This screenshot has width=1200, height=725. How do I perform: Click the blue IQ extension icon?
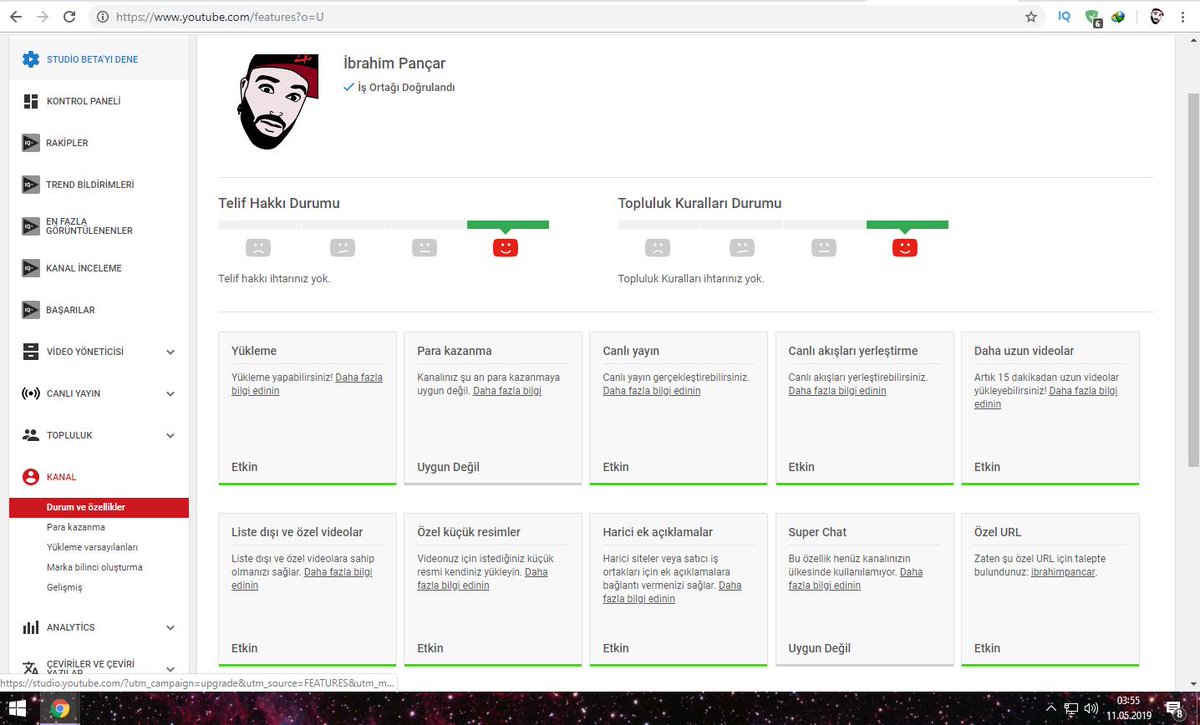(x=1064, y=17)
